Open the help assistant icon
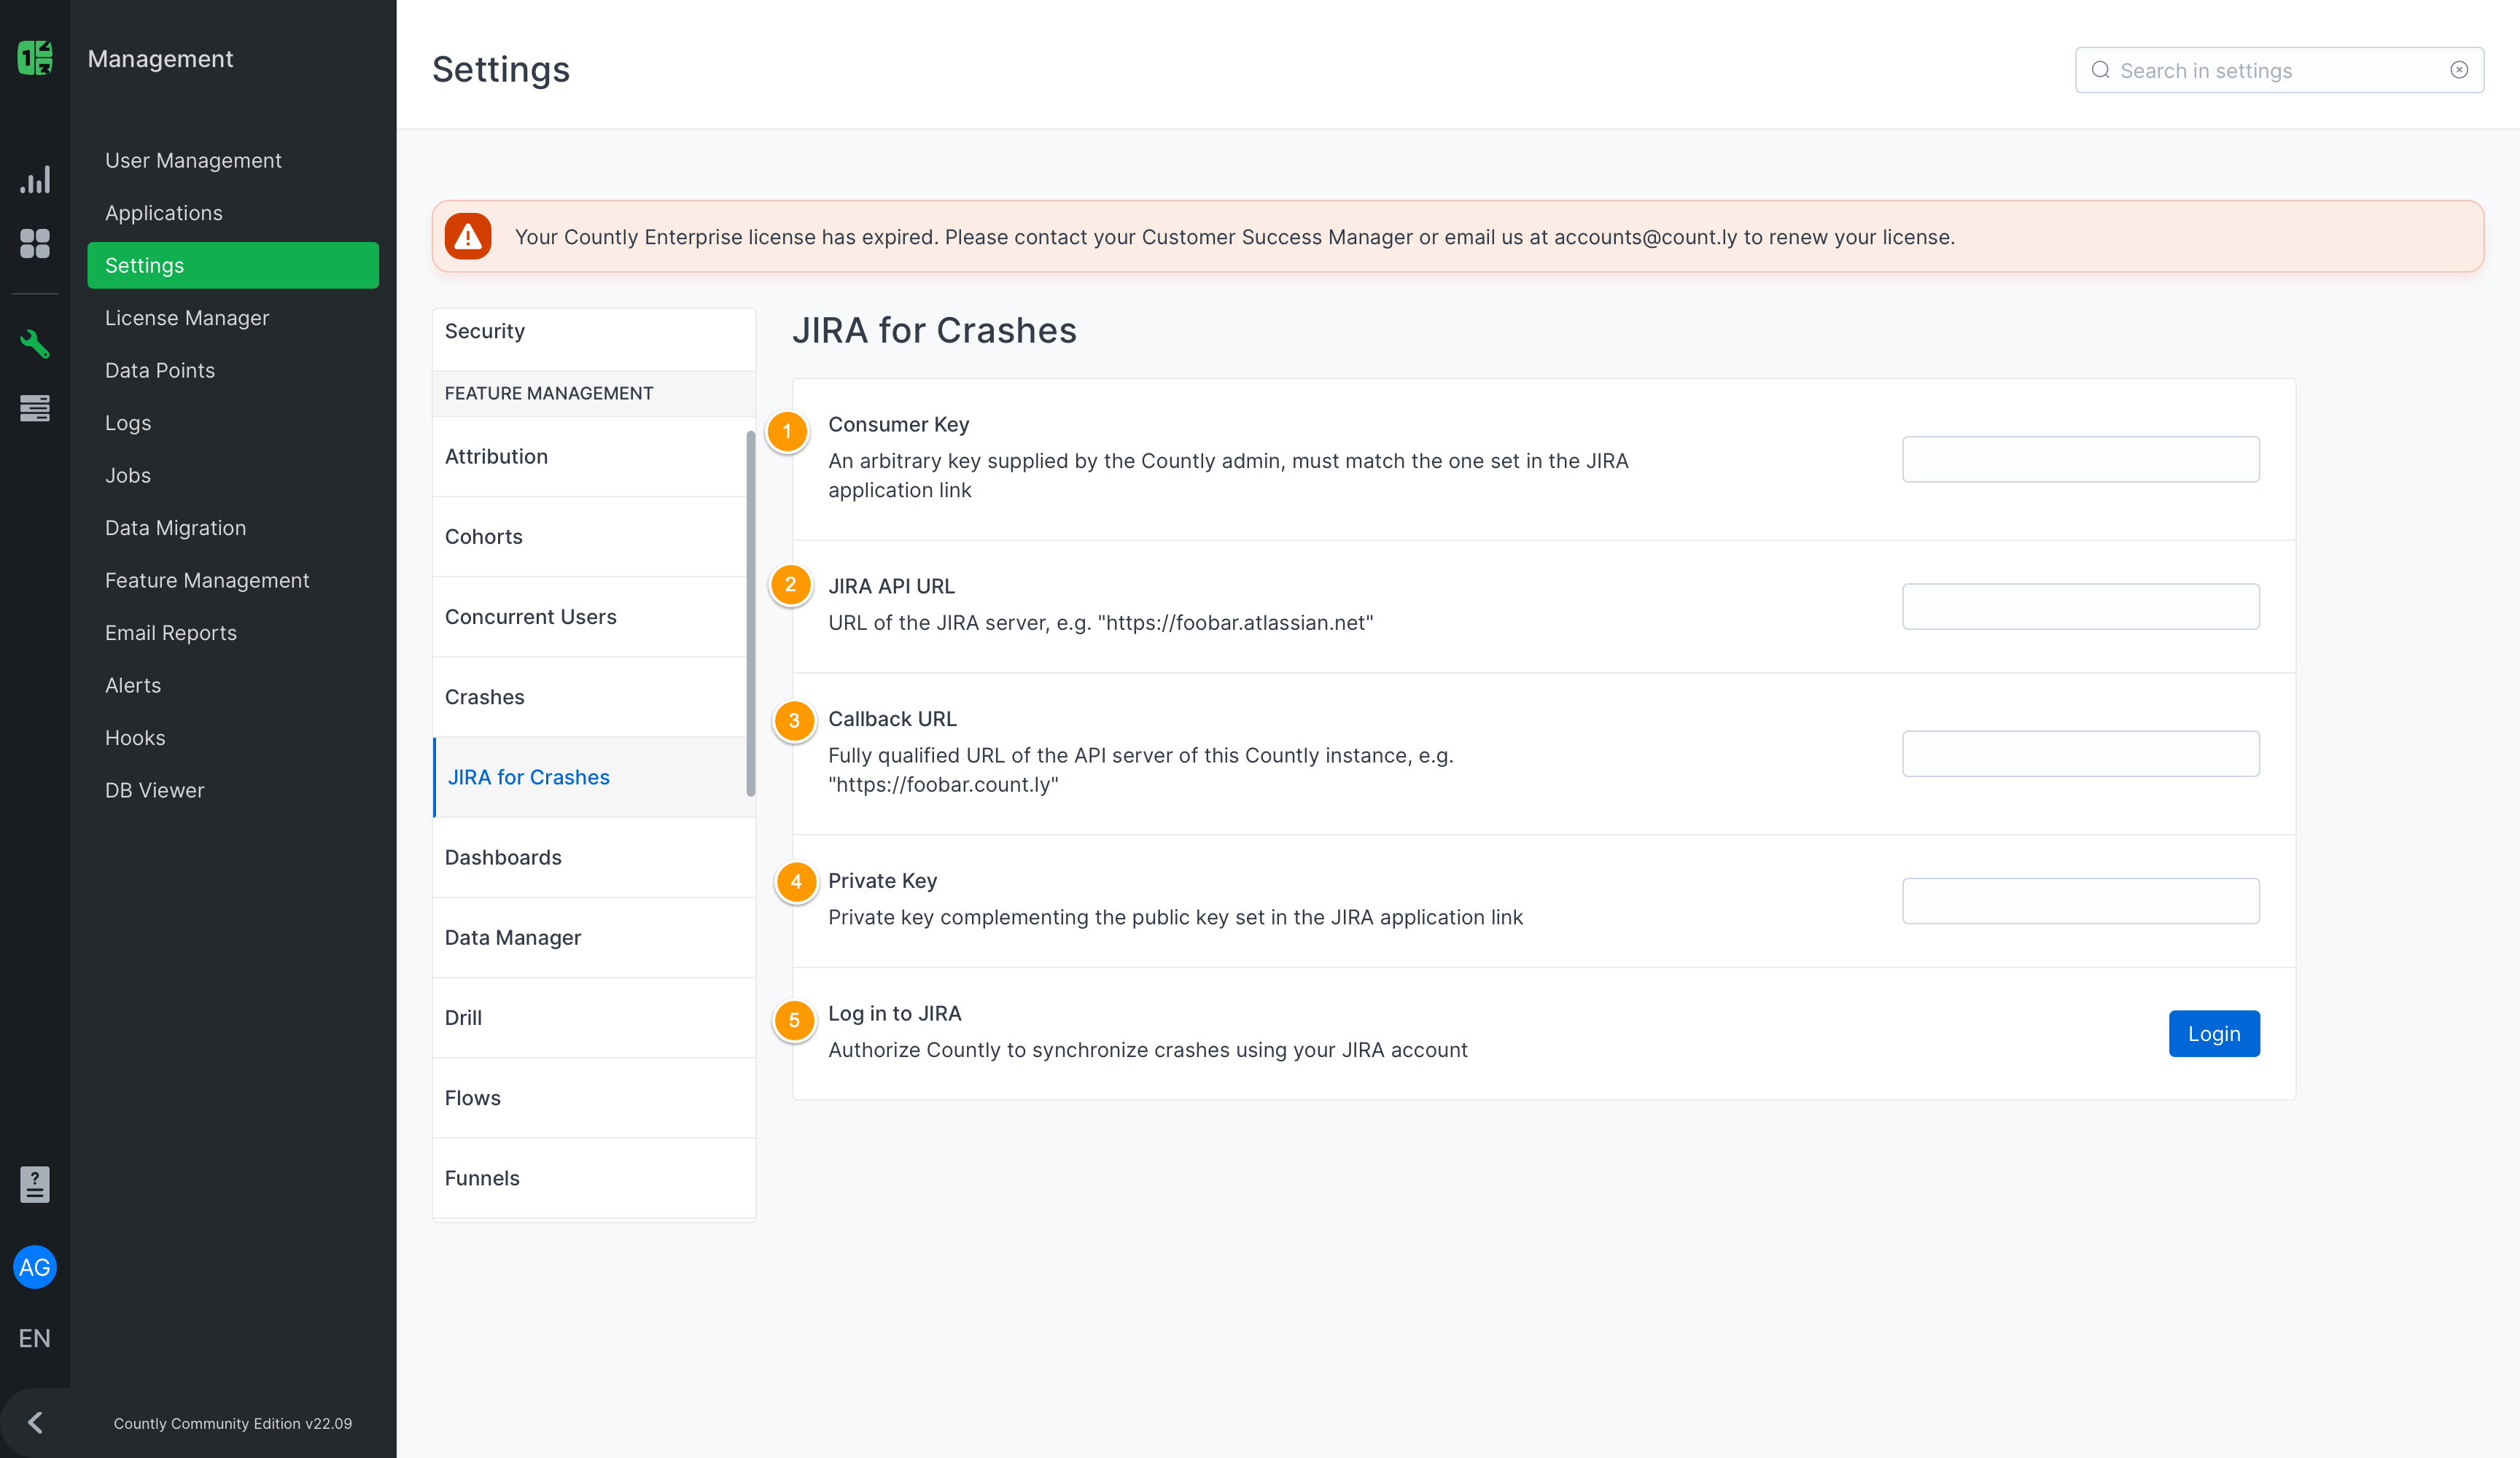This screenshot has width=2520, height=1458. point(34,1184)
